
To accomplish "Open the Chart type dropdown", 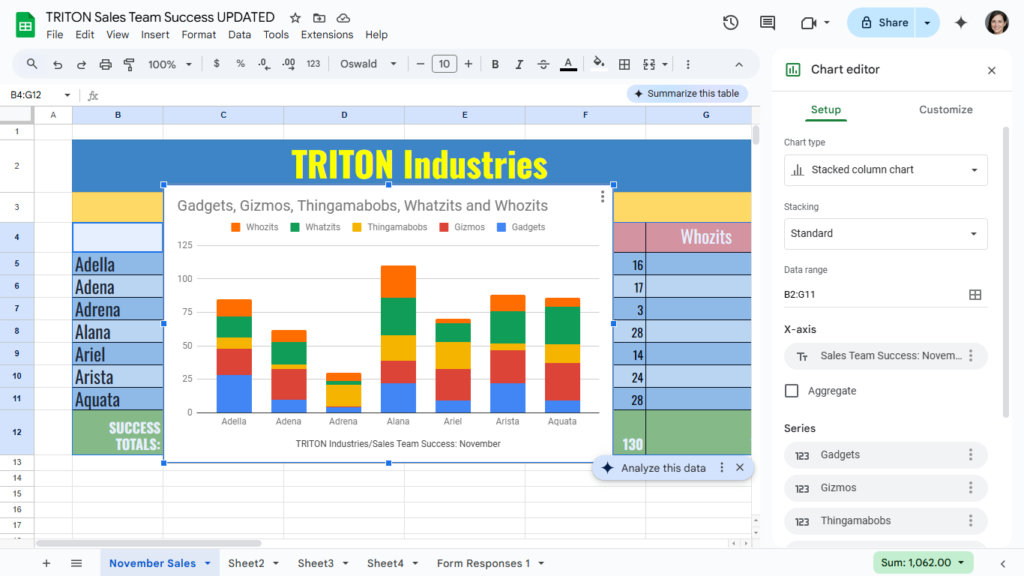I will coord(885,170).
